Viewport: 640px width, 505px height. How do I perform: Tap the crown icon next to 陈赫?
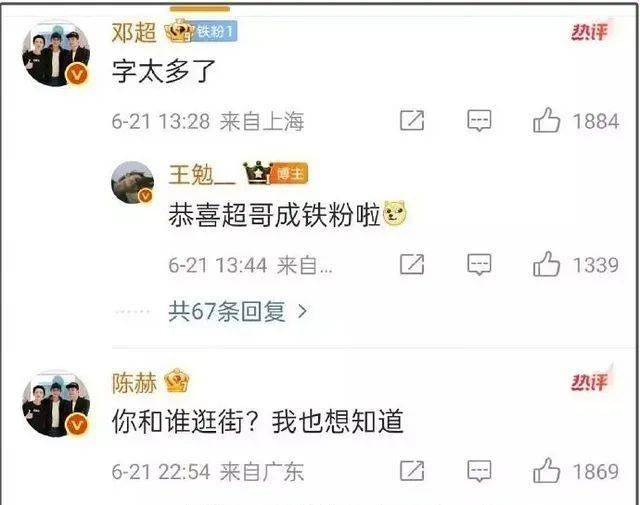click(x=177, y=380)
